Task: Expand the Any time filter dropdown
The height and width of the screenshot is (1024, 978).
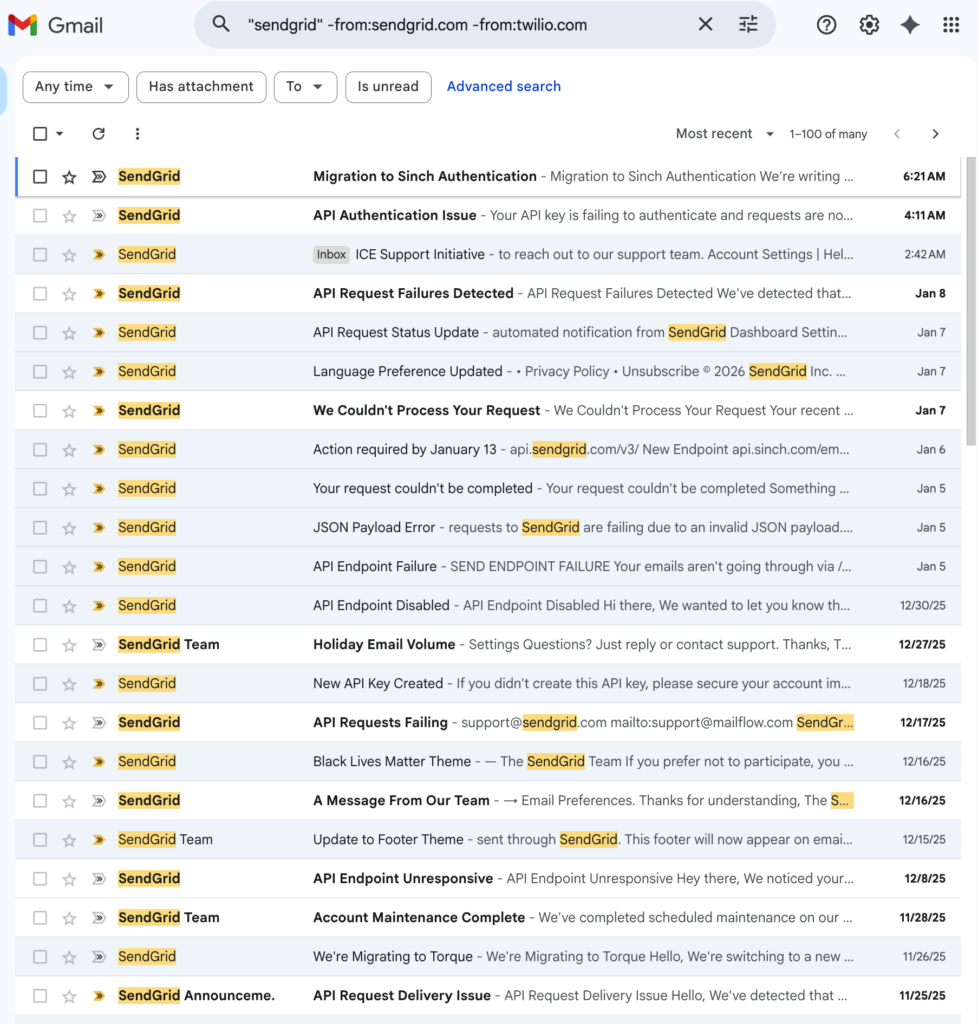Action: (x=75, y=87)
